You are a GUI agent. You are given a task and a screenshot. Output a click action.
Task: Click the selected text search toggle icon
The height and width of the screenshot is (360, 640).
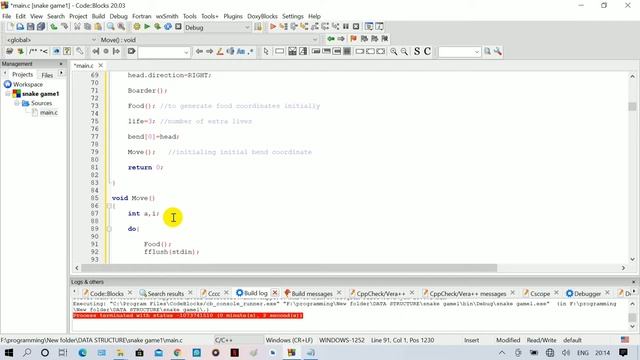click(230, 51)
